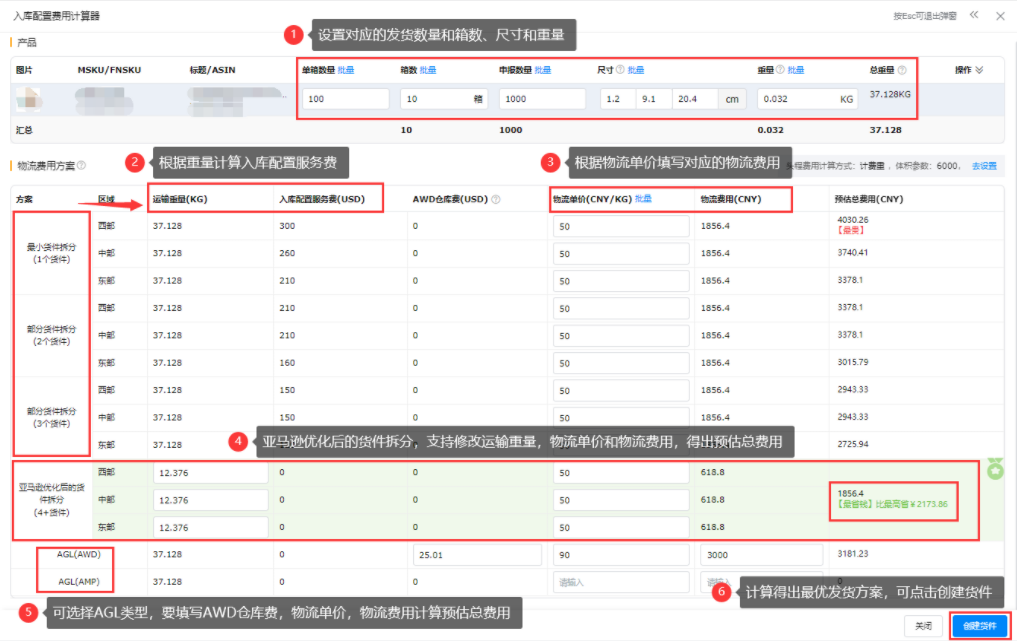Viewport: 1017px width, 641px height.
Task: Select the estimated total 3740.41 value
Action: [x=852, y=253]
